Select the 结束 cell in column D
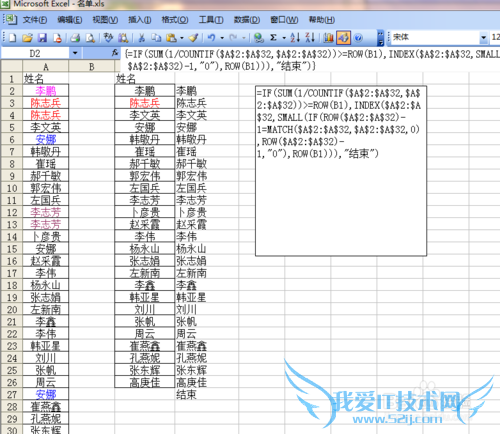 click(207, 395)
